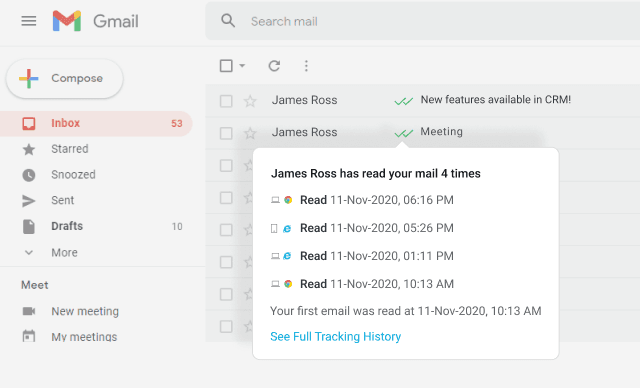Click sender James Ross on Meeting email
Screen dimensions: 640x388
304,132
